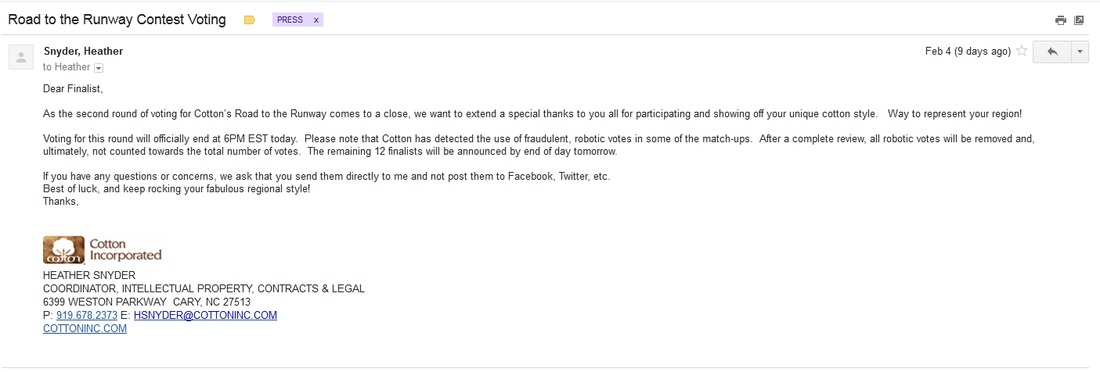
Task: Remove the PRESS label with its x
Action: pos(316,20)
